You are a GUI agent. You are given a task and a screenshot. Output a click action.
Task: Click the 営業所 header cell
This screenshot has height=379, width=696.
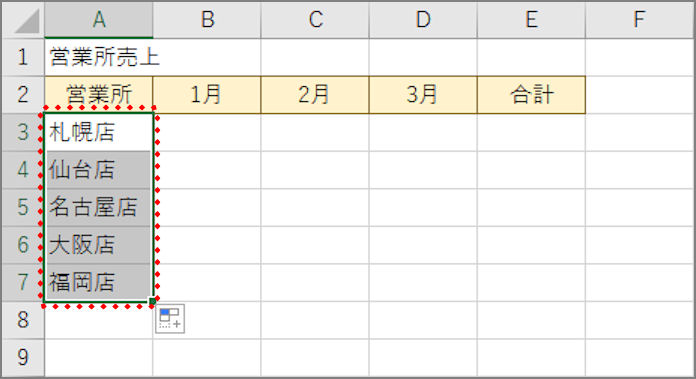(99, 95)
